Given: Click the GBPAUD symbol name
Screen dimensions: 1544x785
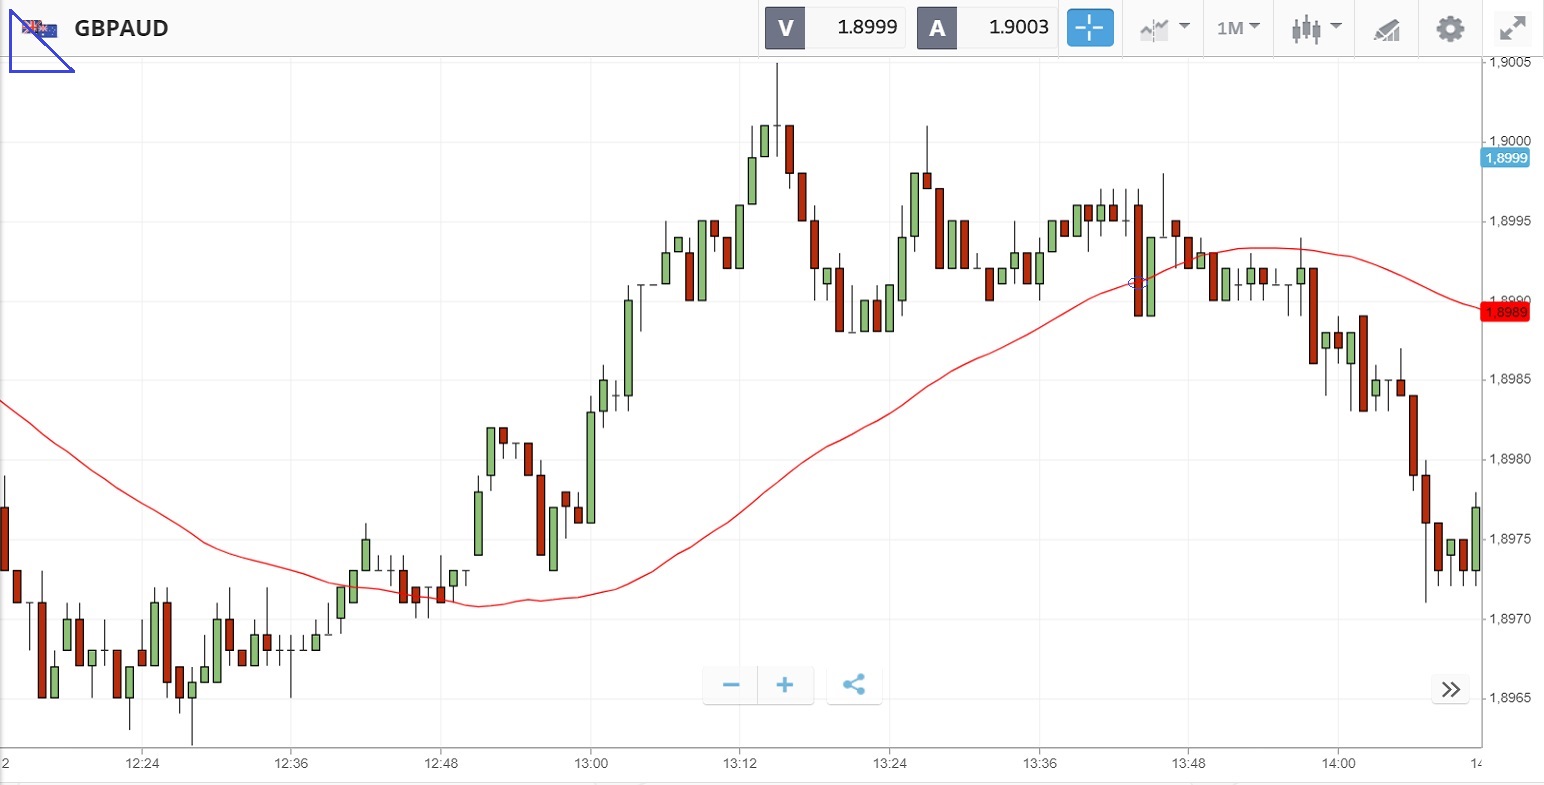Looking at the screenshot, I should click(x=121, y=28).
